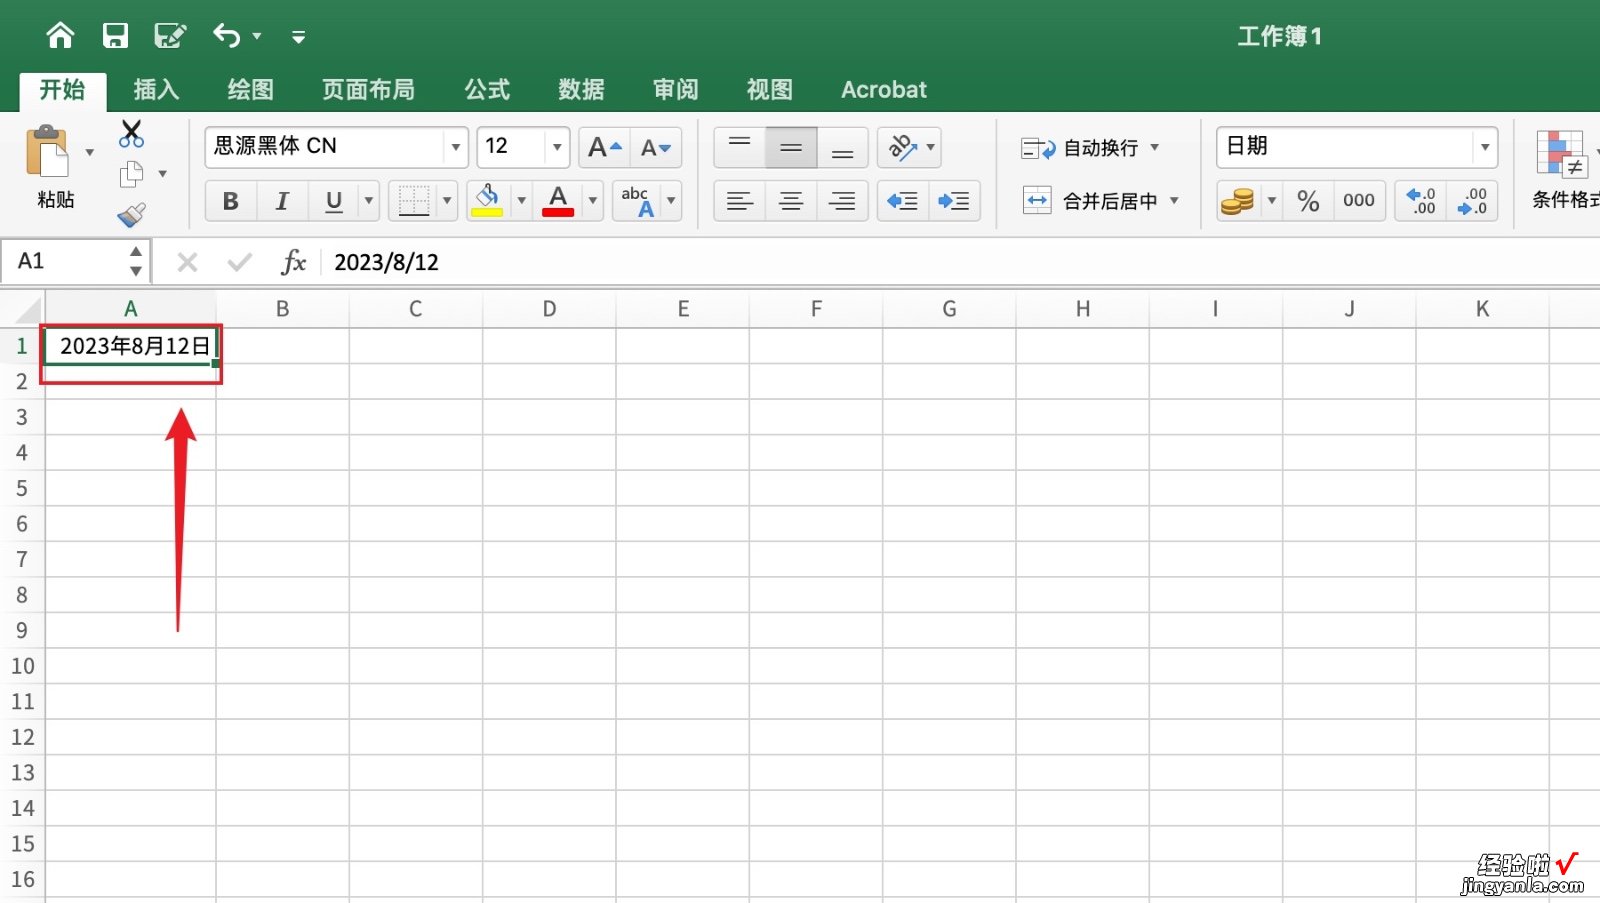The width and height of the screenshot is (1600, 903).
Task: Align cell content to the top
Action: 740,148
